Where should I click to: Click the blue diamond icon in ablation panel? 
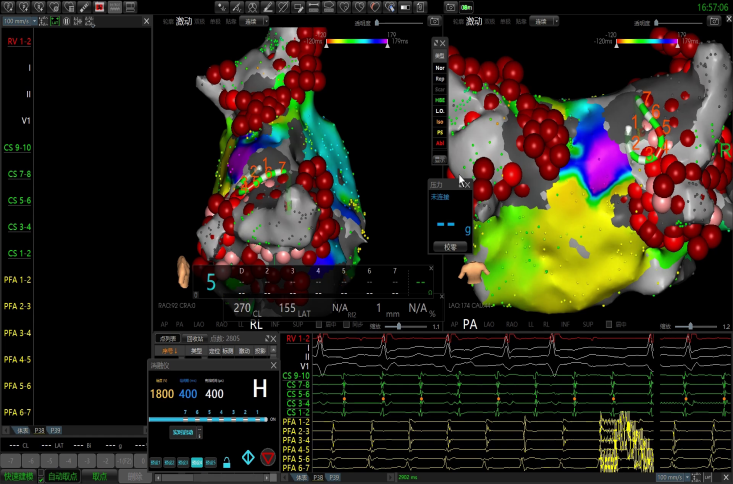tap(247, 457)
